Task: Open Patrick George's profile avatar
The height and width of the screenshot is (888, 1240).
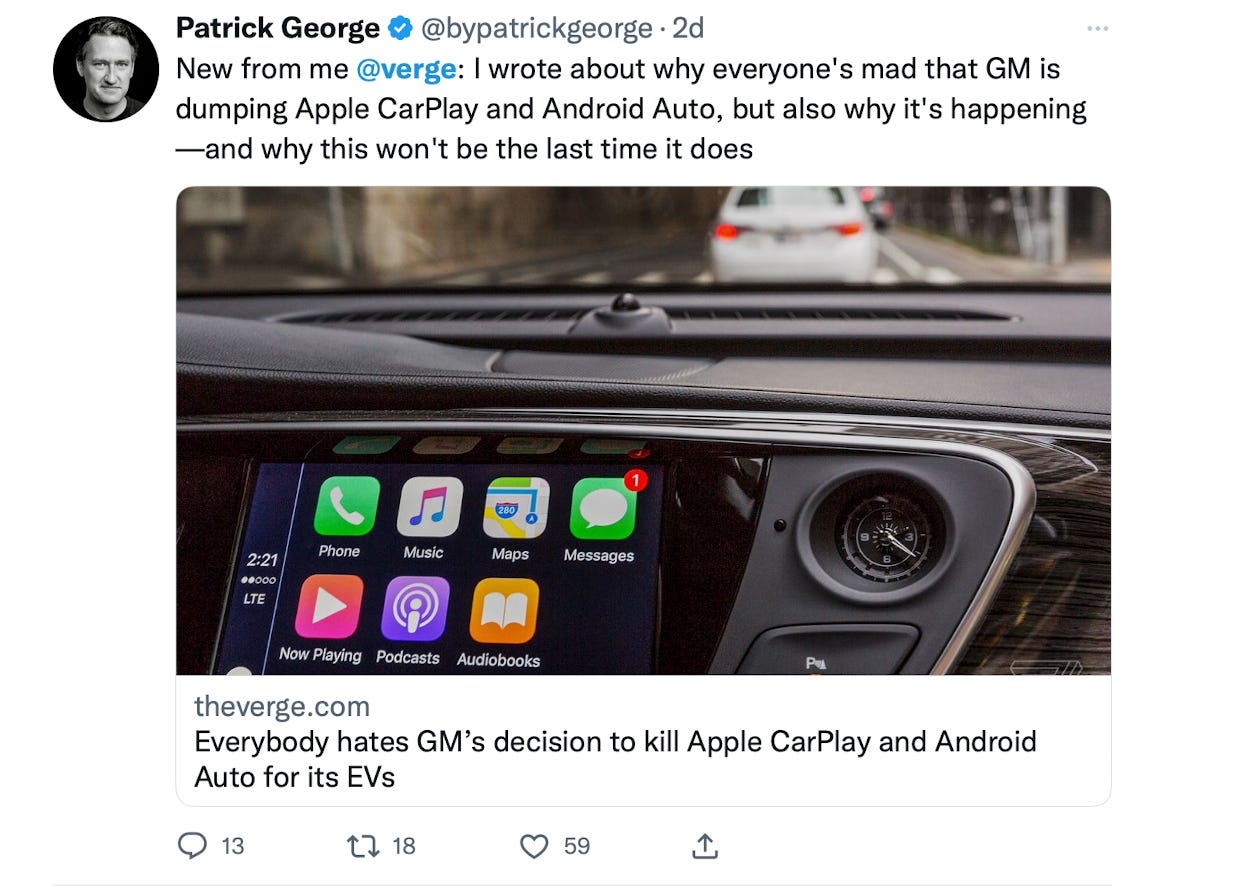Action: 105,68
